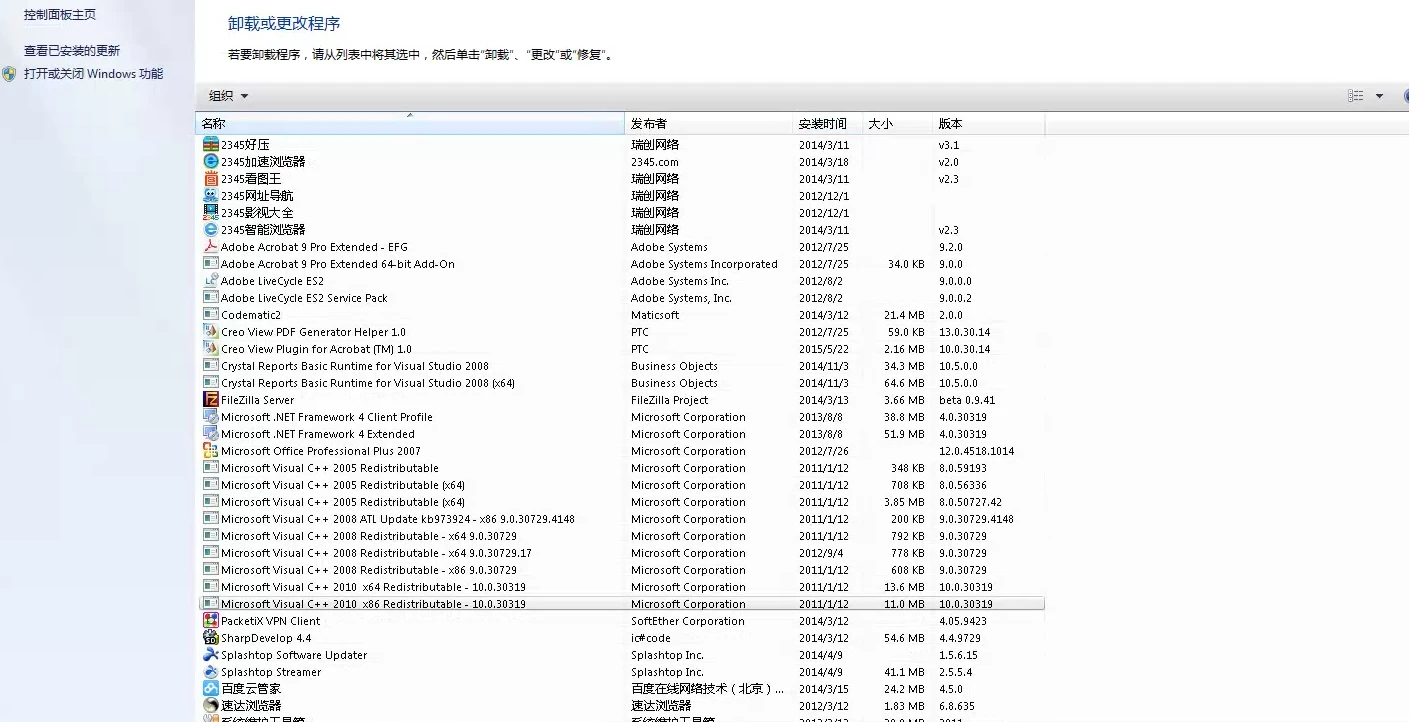This screenshot has height=722, width=1409.
Task: Click publisher 百度在线网络技术 cell
Action: click(x=708, y=689)
